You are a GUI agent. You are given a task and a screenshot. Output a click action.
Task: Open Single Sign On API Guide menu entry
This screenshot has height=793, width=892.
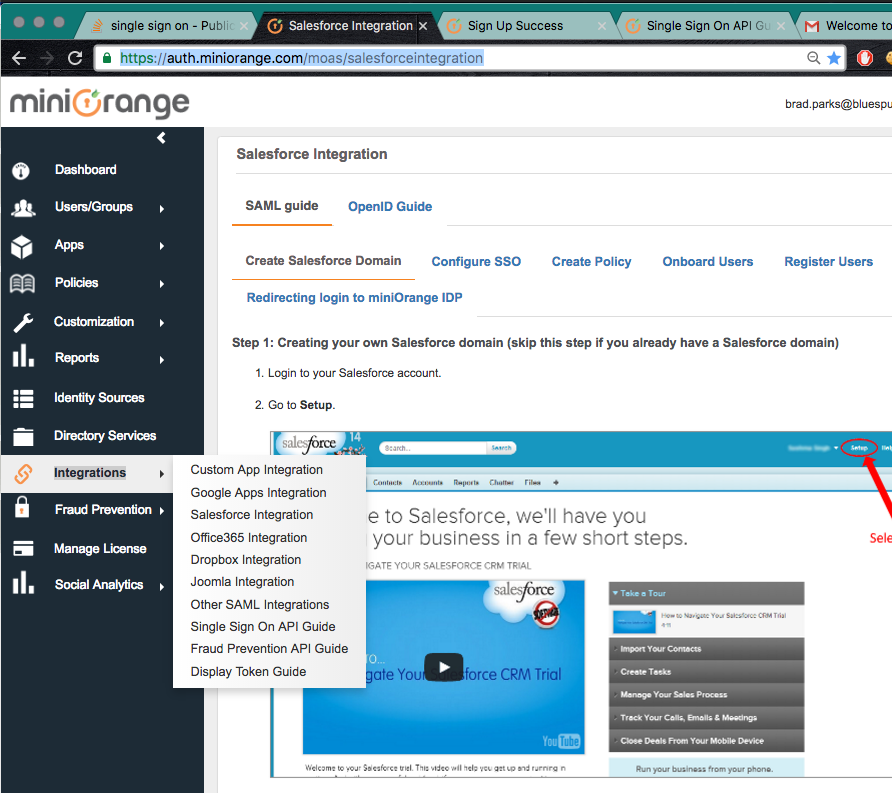[x=263, y=627]
